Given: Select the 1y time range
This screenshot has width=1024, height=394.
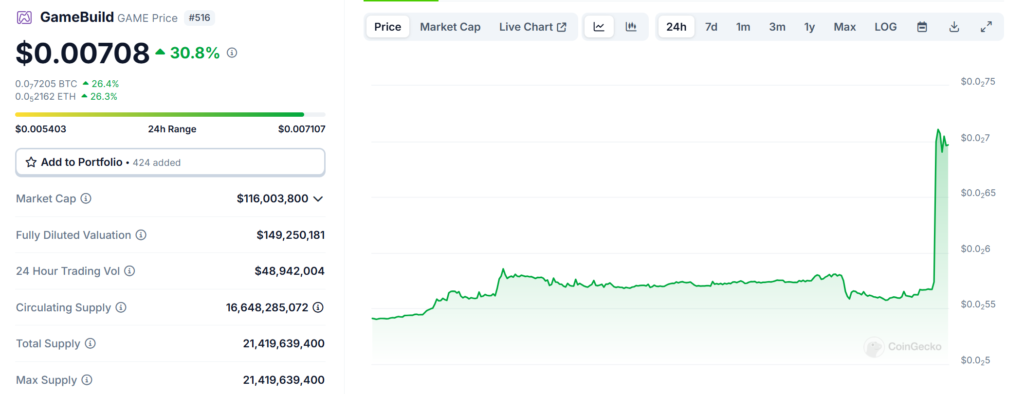Looking at the screenshot, I should tap(809, 27).
